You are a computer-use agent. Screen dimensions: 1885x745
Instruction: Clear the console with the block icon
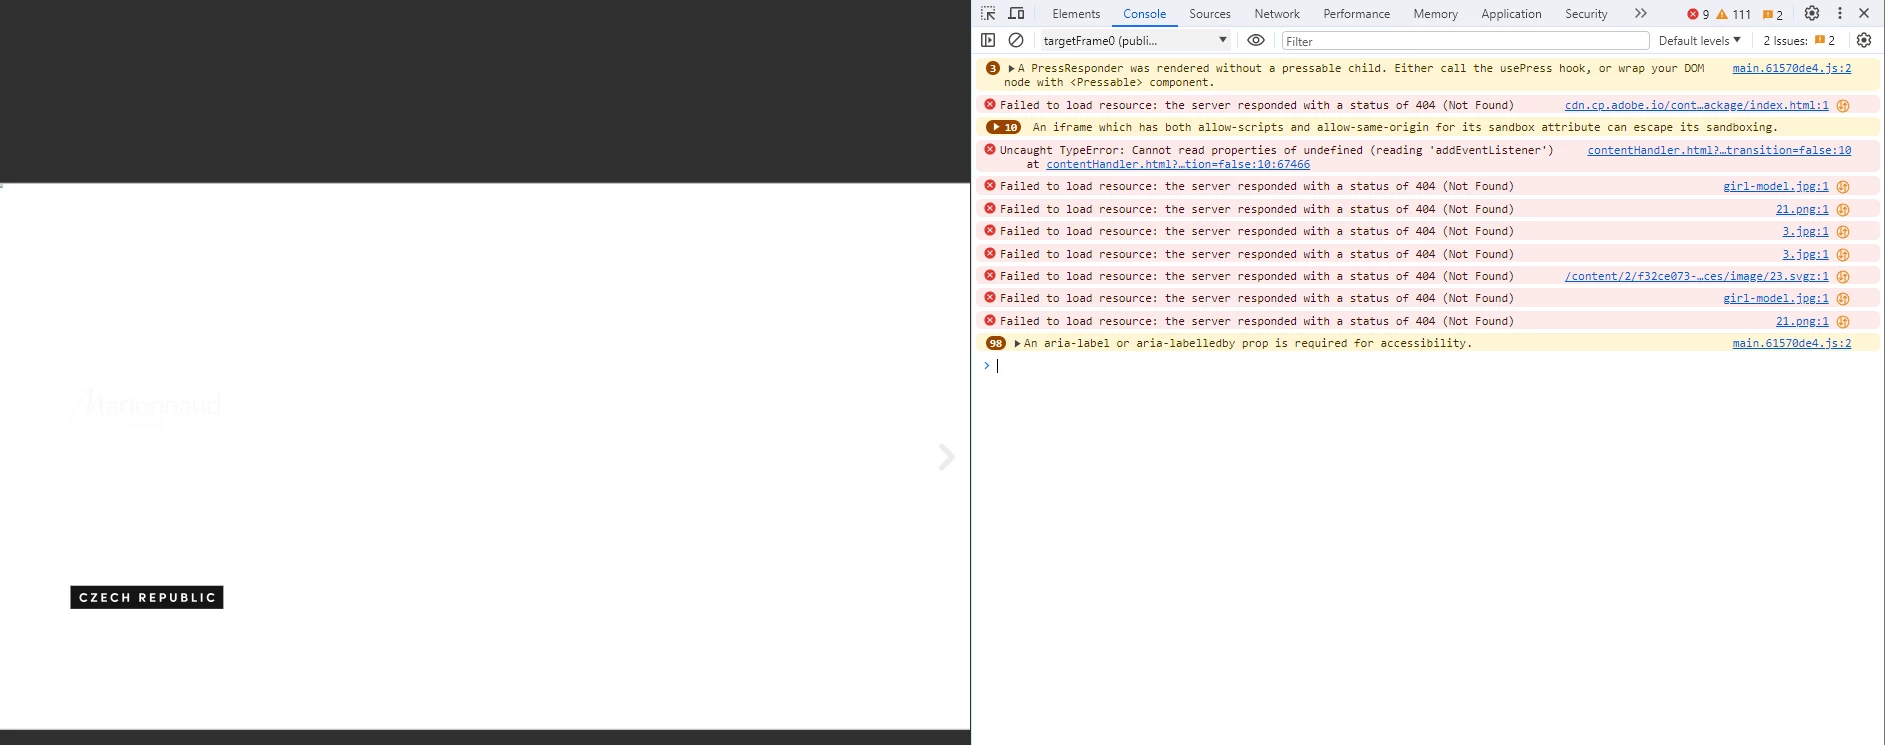click(1016, 41)
